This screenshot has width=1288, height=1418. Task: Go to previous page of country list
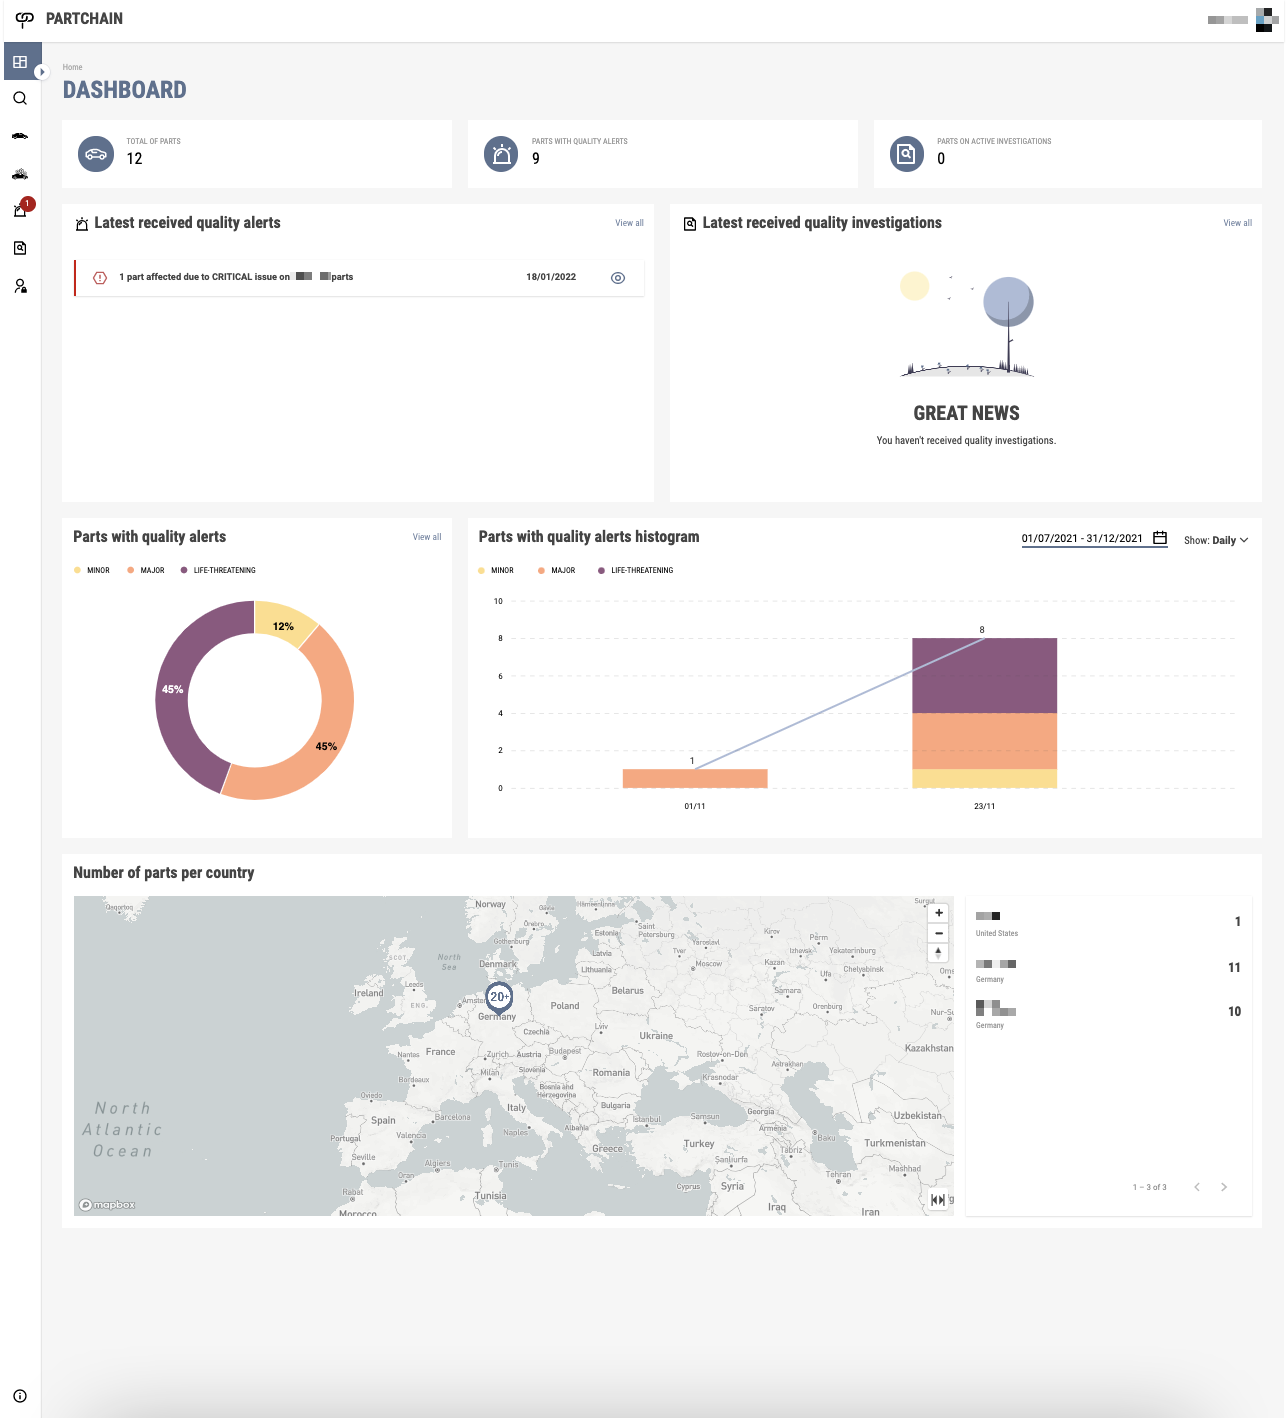click(x=1197, y=1187)
